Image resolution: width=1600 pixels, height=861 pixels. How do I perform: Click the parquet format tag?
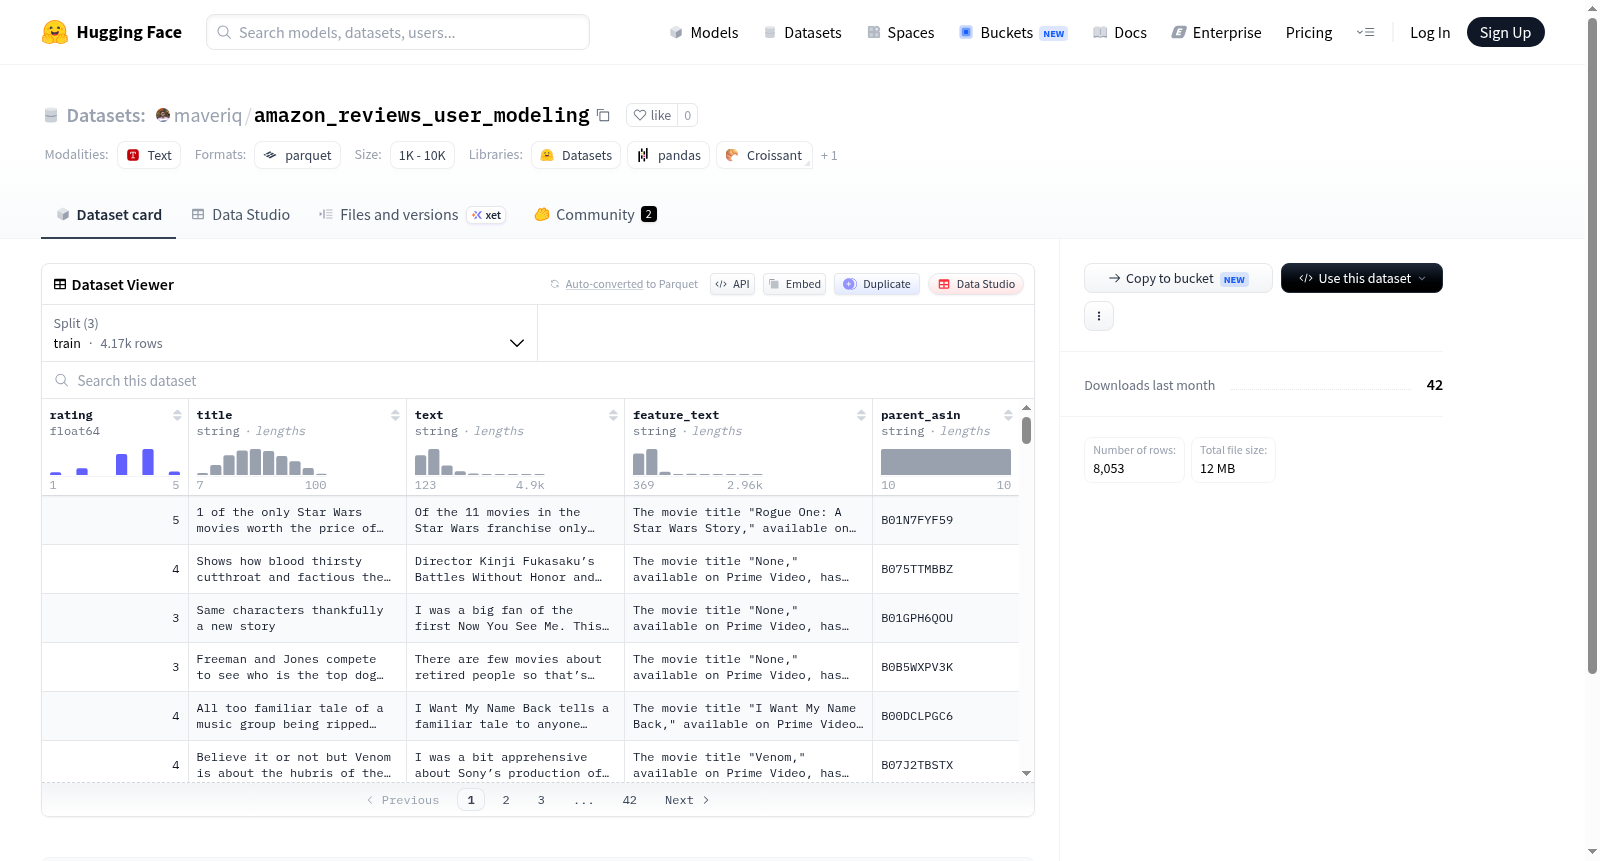point(297,155)
